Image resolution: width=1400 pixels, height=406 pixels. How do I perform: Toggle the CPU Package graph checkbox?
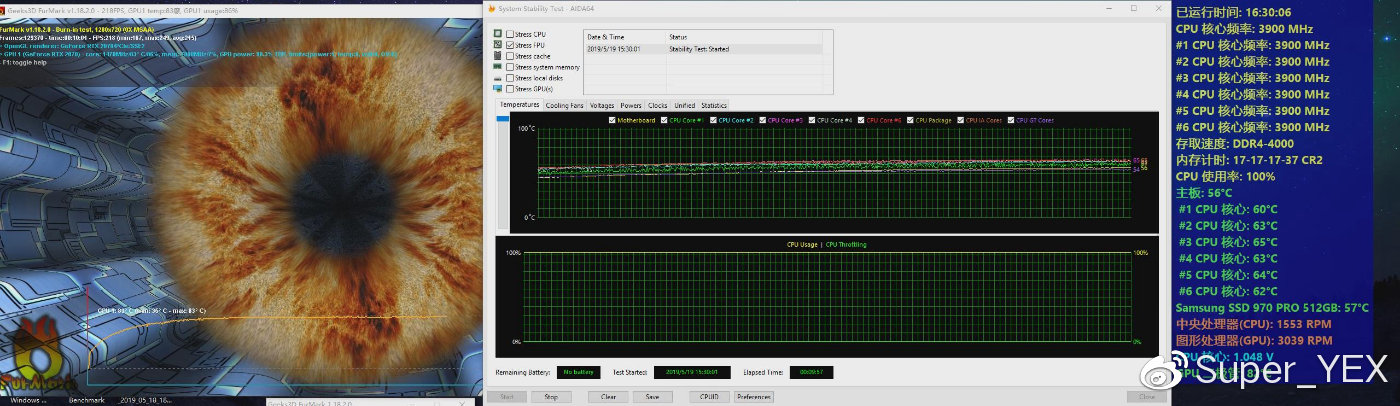click(912, 120)
